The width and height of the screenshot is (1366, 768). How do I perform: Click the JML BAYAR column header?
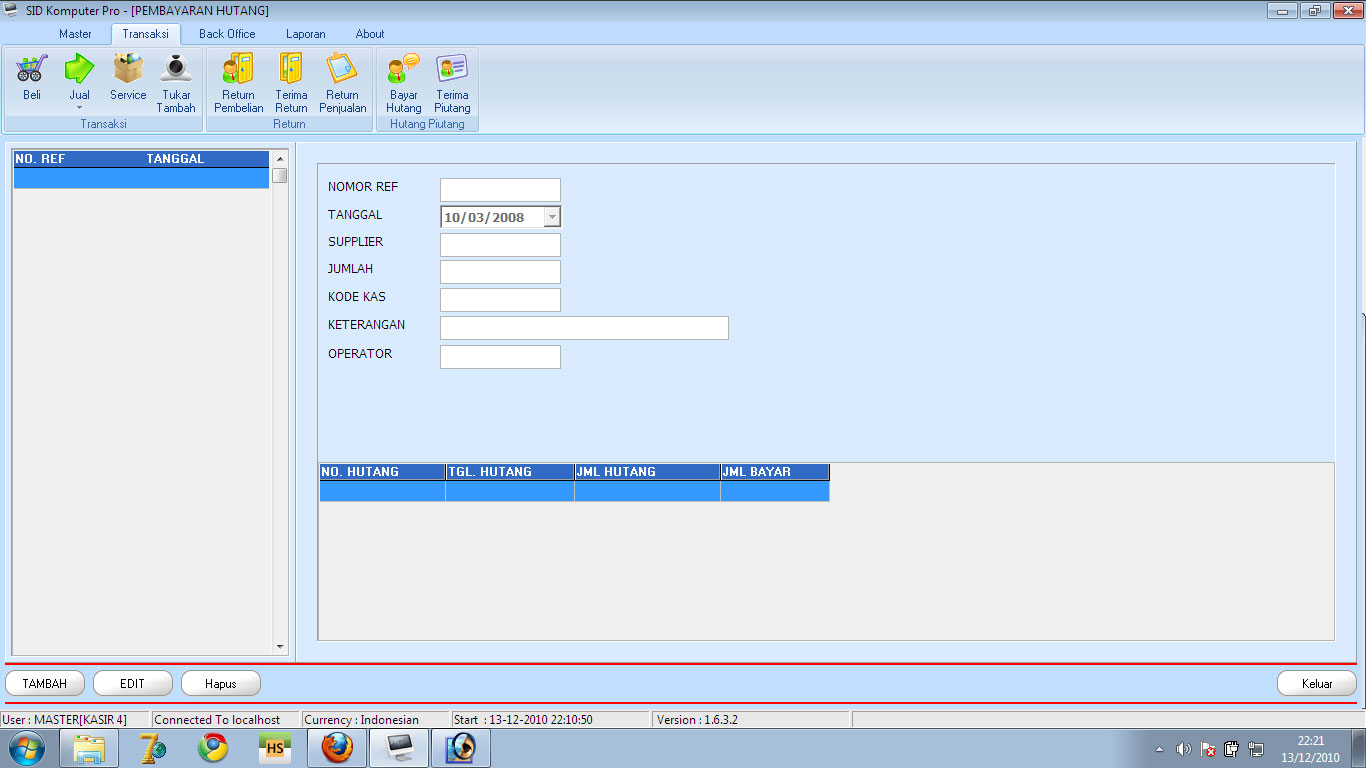(775, 472)
